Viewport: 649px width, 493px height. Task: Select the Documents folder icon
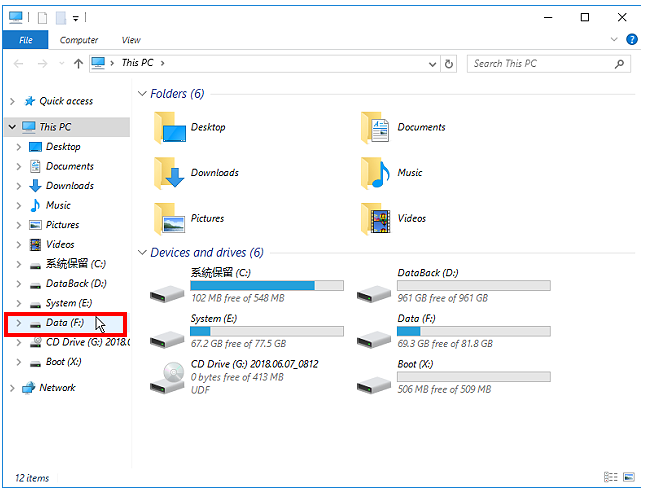[x=375, y=127]
